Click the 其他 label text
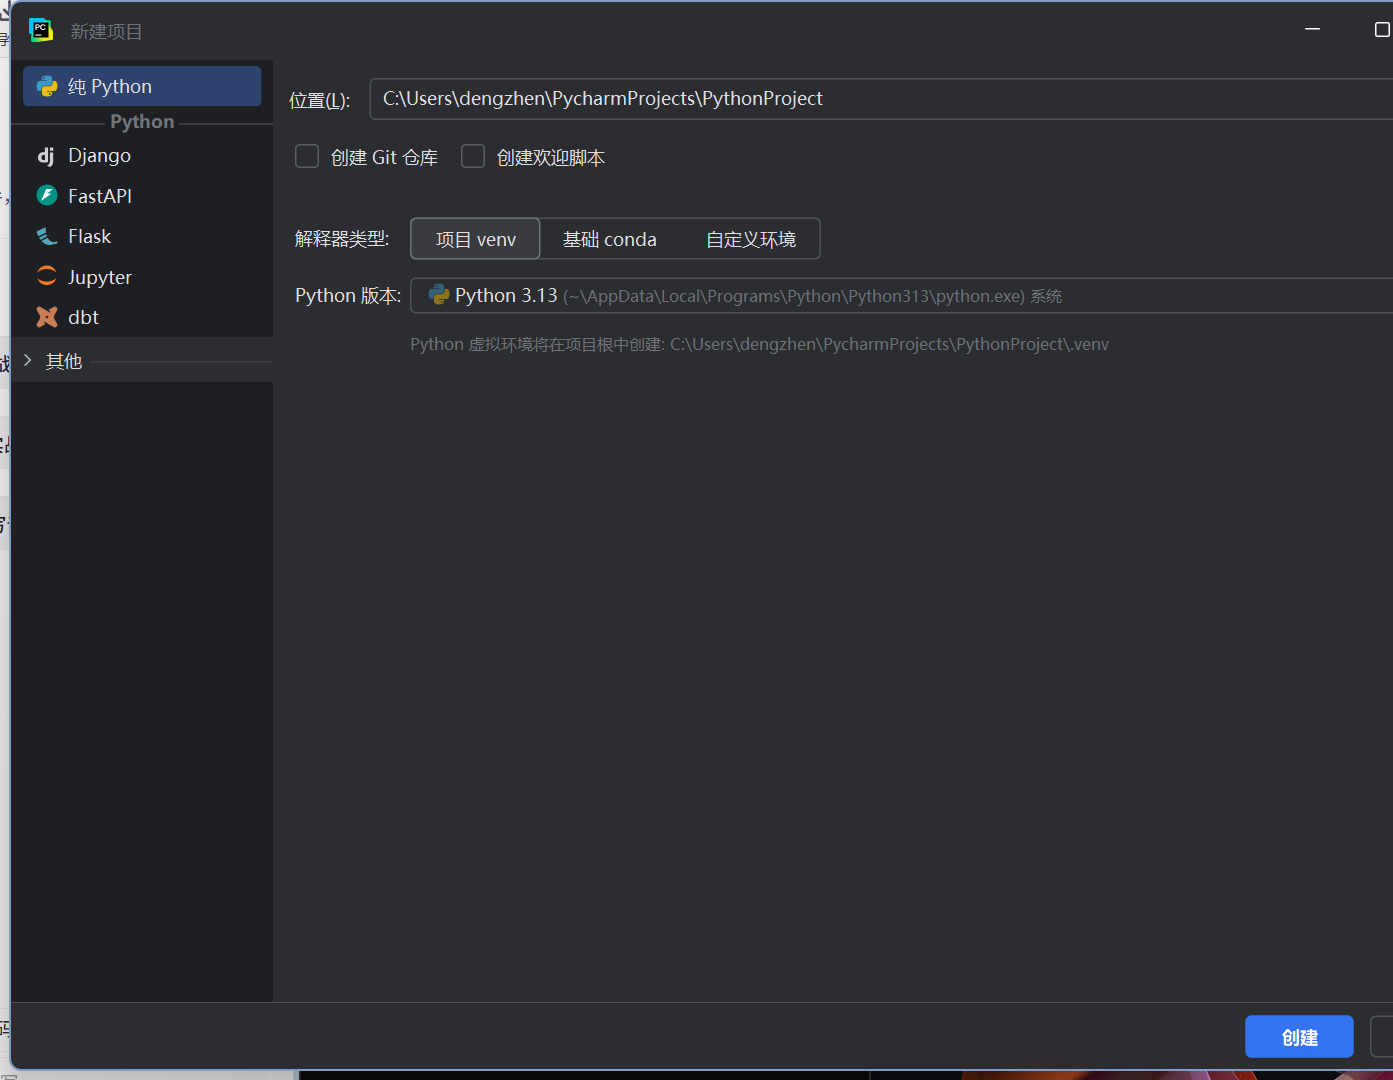 click(64, 361)
